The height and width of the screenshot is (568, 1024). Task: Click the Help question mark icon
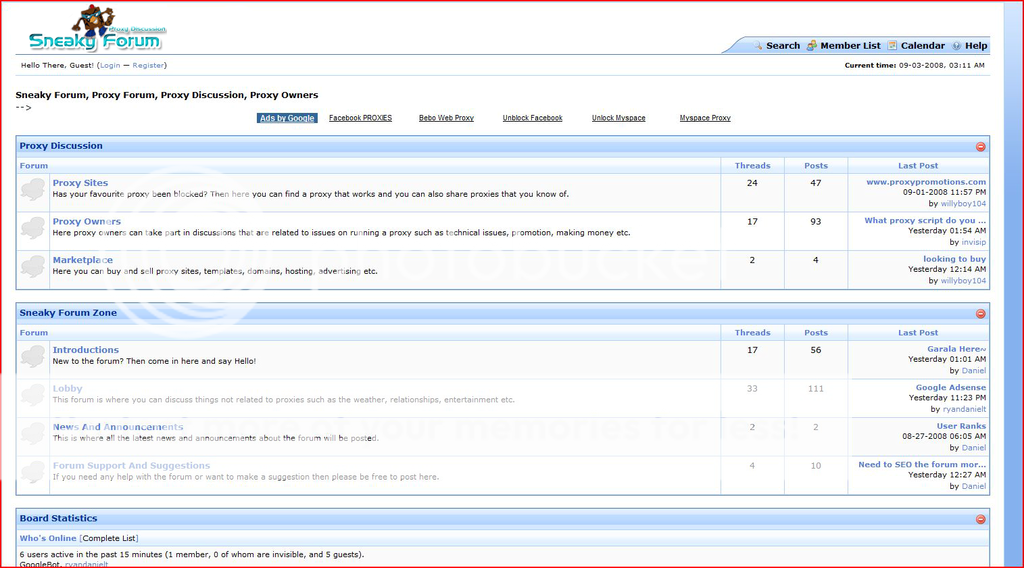pos(956,46)
